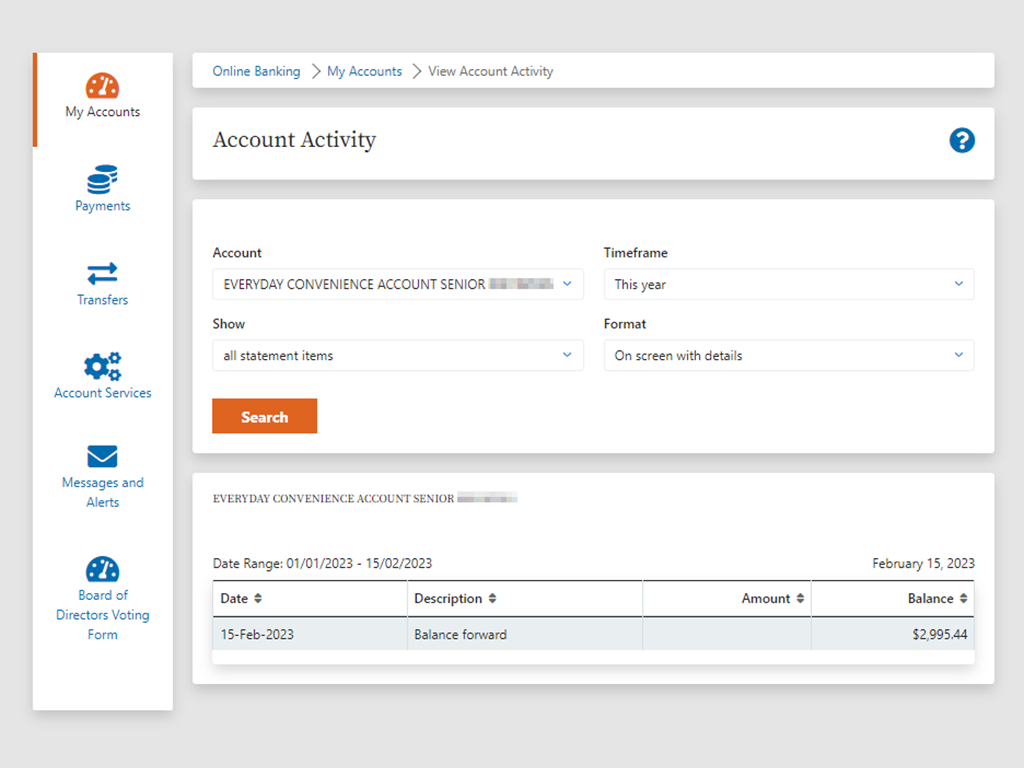Open Board of Directors Voting Form icon
Image resolution: width=1024 pixels, height=768 pixels.
[x=103, y=569]
